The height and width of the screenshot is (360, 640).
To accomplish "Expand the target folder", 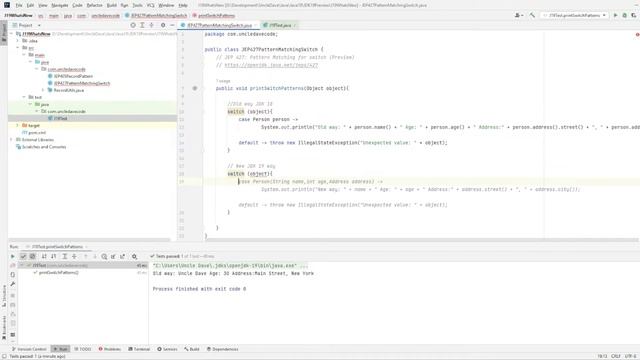I will [18, 125].
